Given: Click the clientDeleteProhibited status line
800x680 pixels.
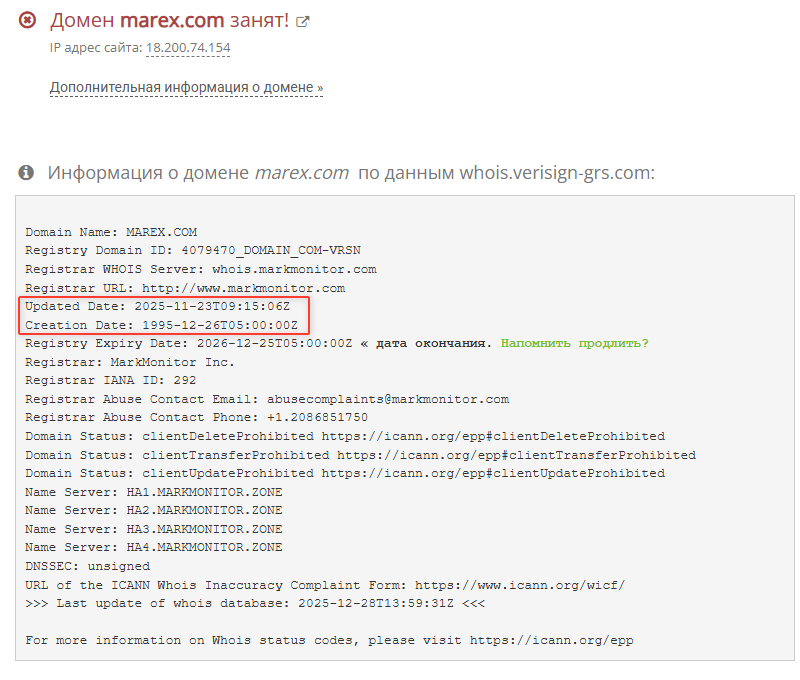Looking at the screenshot, I should point(345,436).
